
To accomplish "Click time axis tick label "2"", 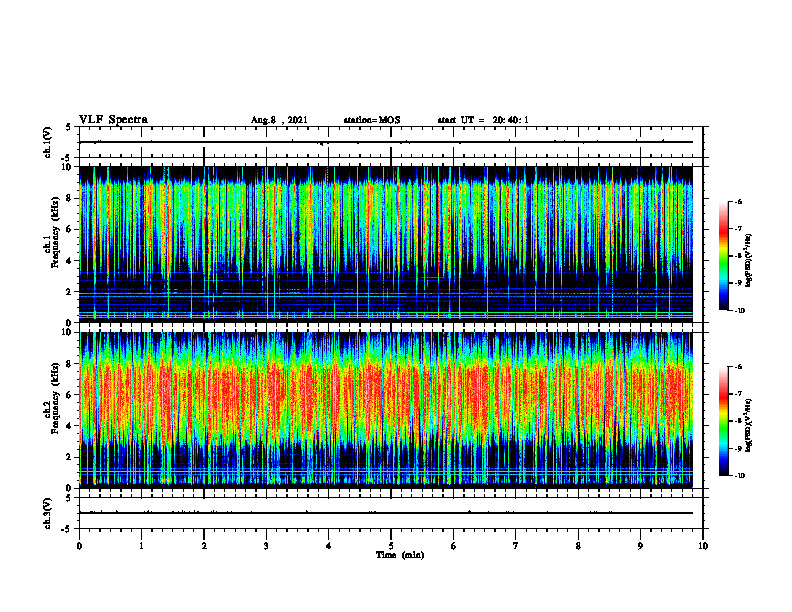I will click(x=204, y=546).
